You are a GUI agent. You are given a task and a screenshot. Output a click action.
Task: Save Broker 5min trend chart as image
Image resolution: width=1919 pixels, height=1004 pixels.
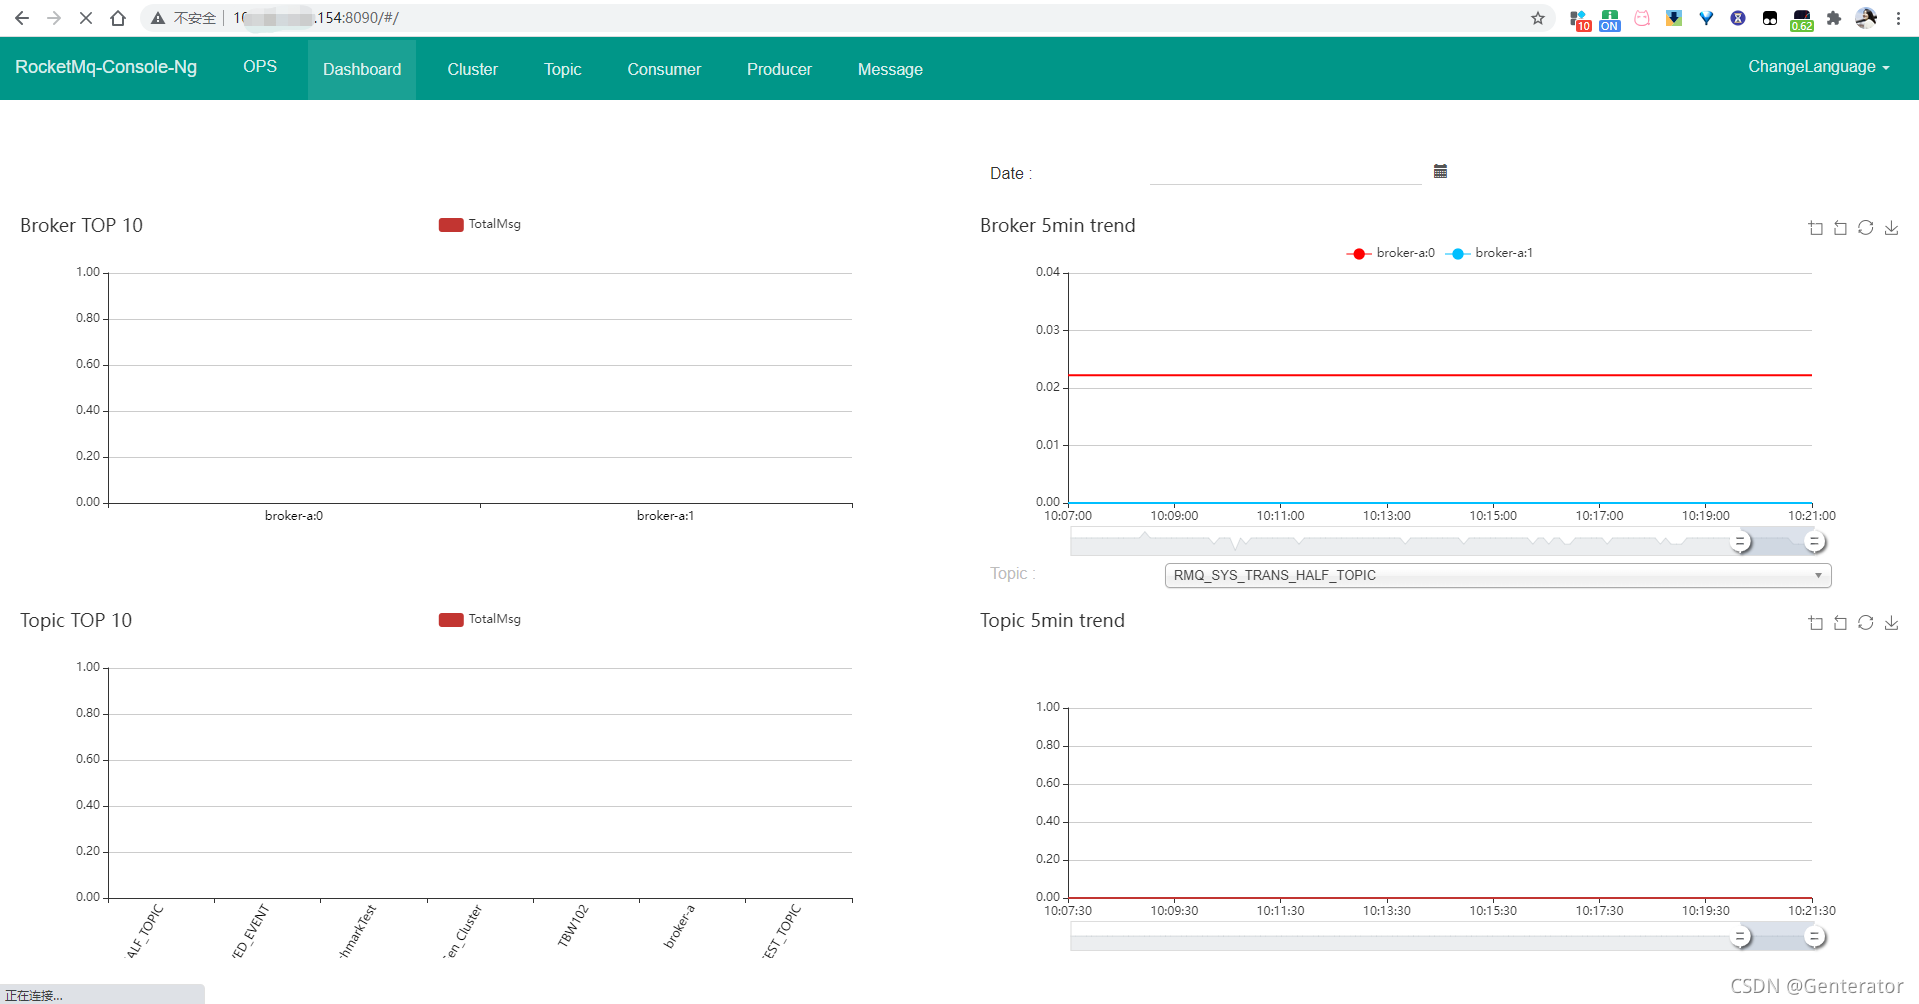tap(1891, 228)
